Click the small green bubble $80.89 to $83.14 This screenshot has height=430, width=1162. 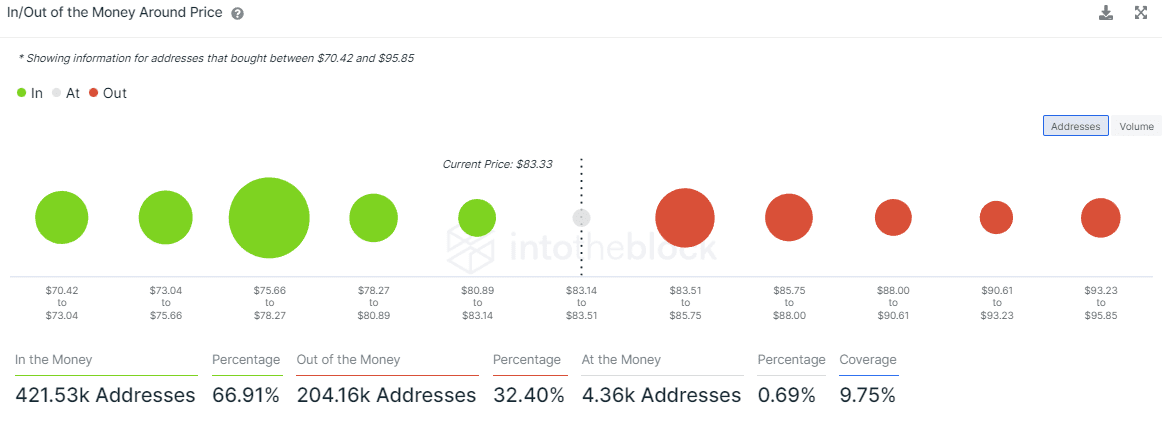[477, 218]
